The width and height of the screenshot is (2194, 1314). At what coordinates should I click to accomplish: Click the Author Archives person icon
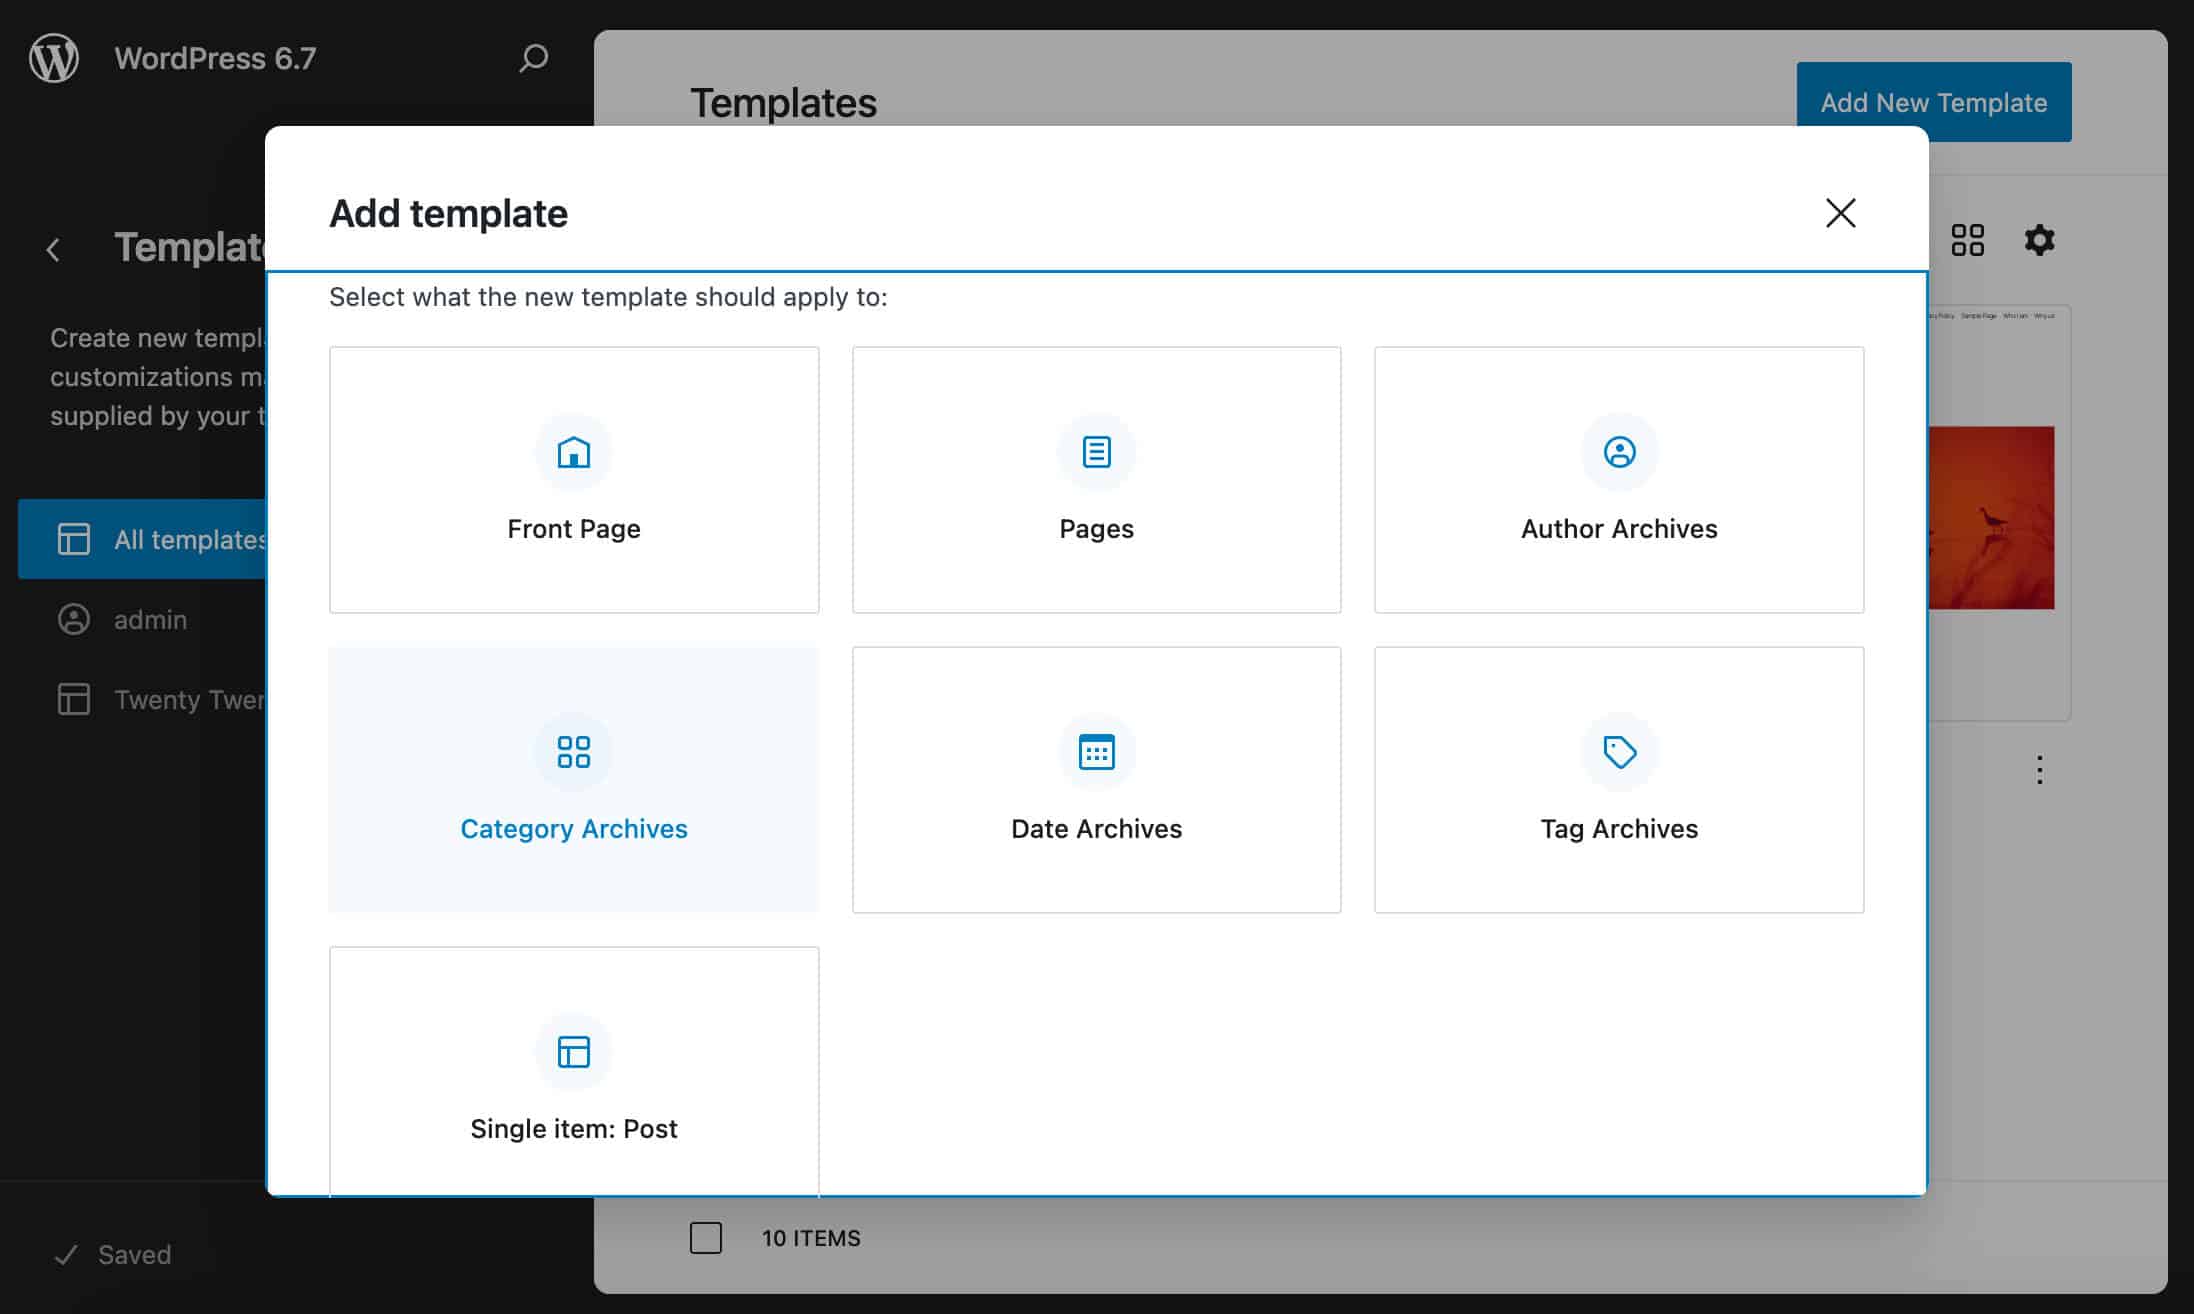point(1619,451)
